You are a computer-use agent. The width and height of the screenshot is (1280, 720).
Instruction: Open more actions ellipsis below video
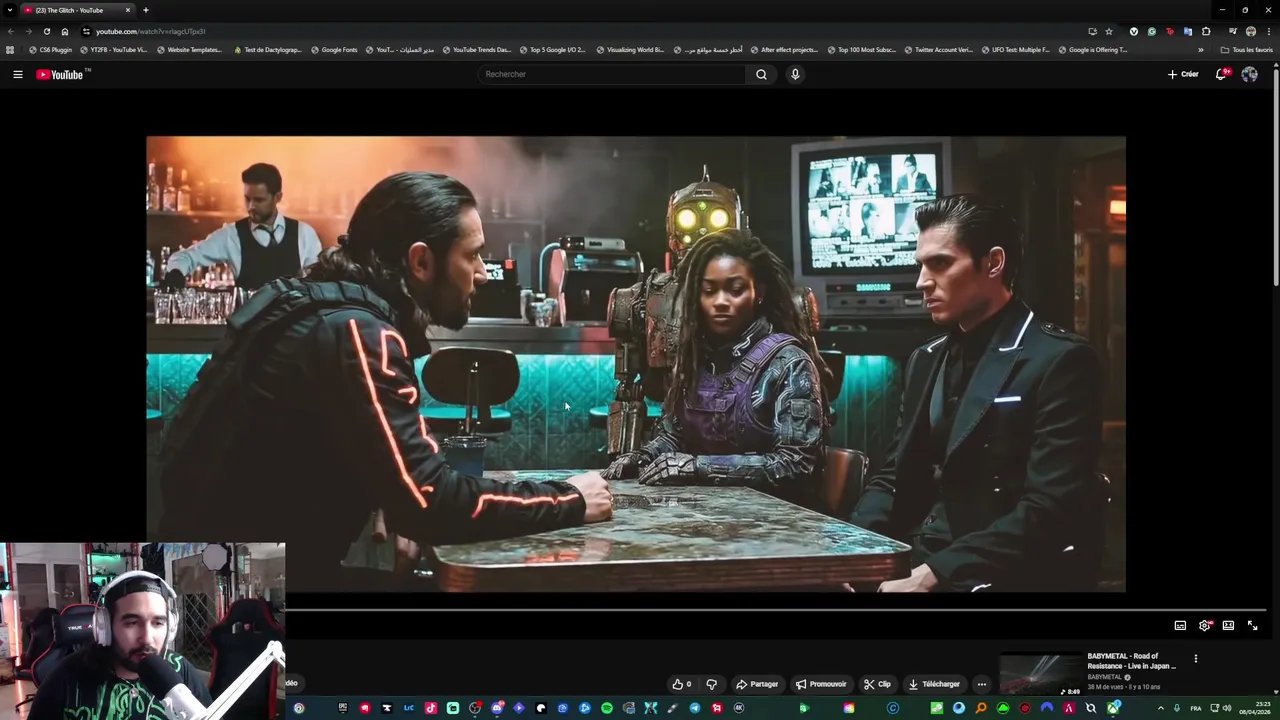pyautogui.click(x=982, y=684)
